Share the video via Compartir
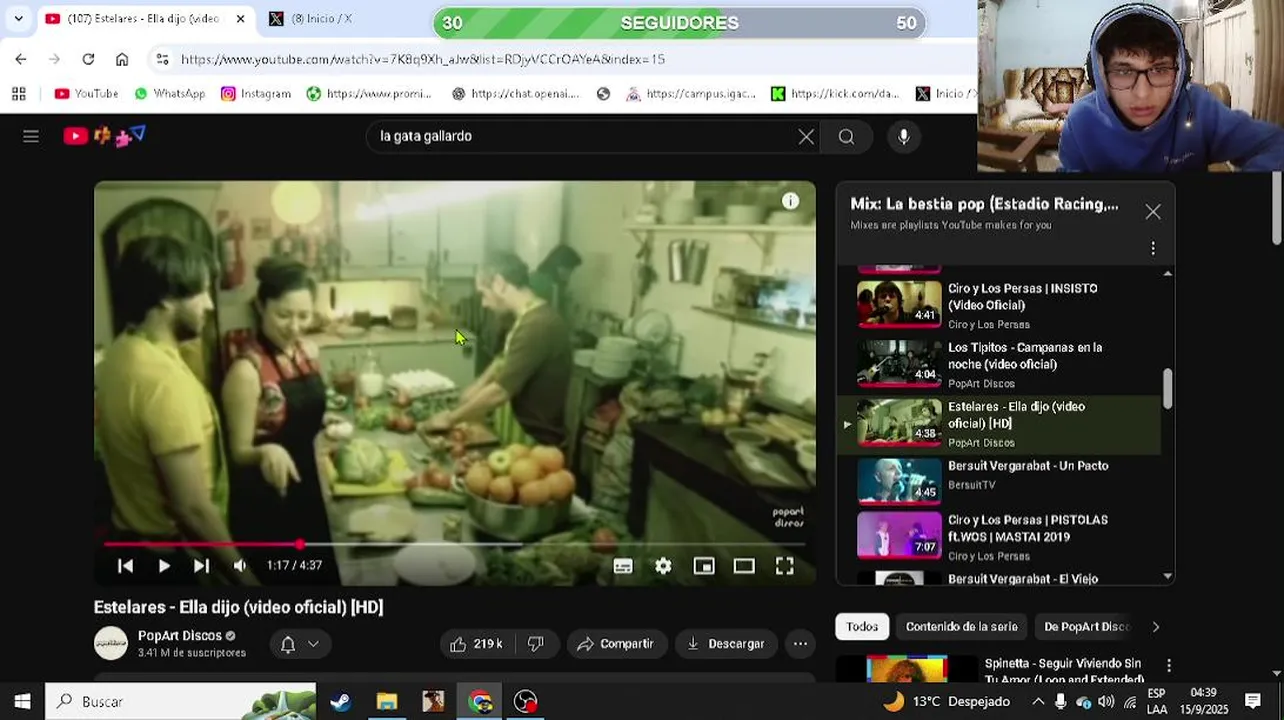1284x720 pixels. (x=615, y=644)
